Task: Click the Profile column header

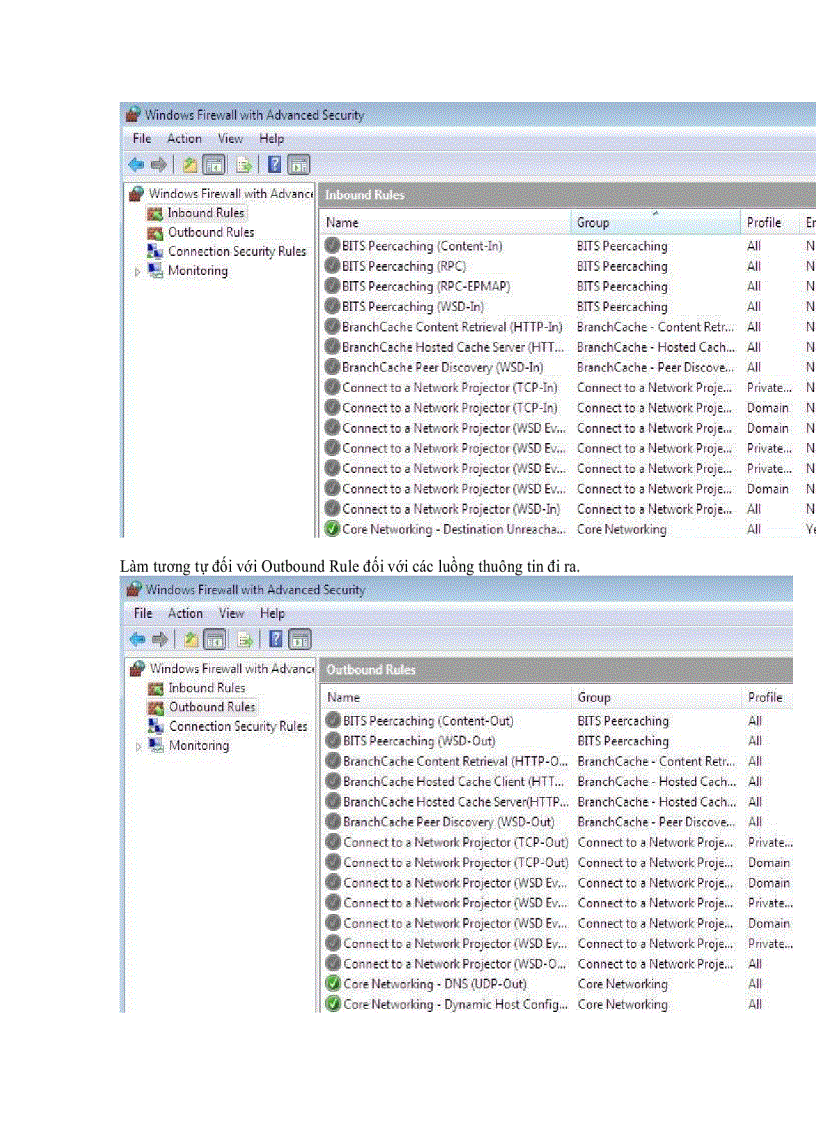Action: pos(764,222)
